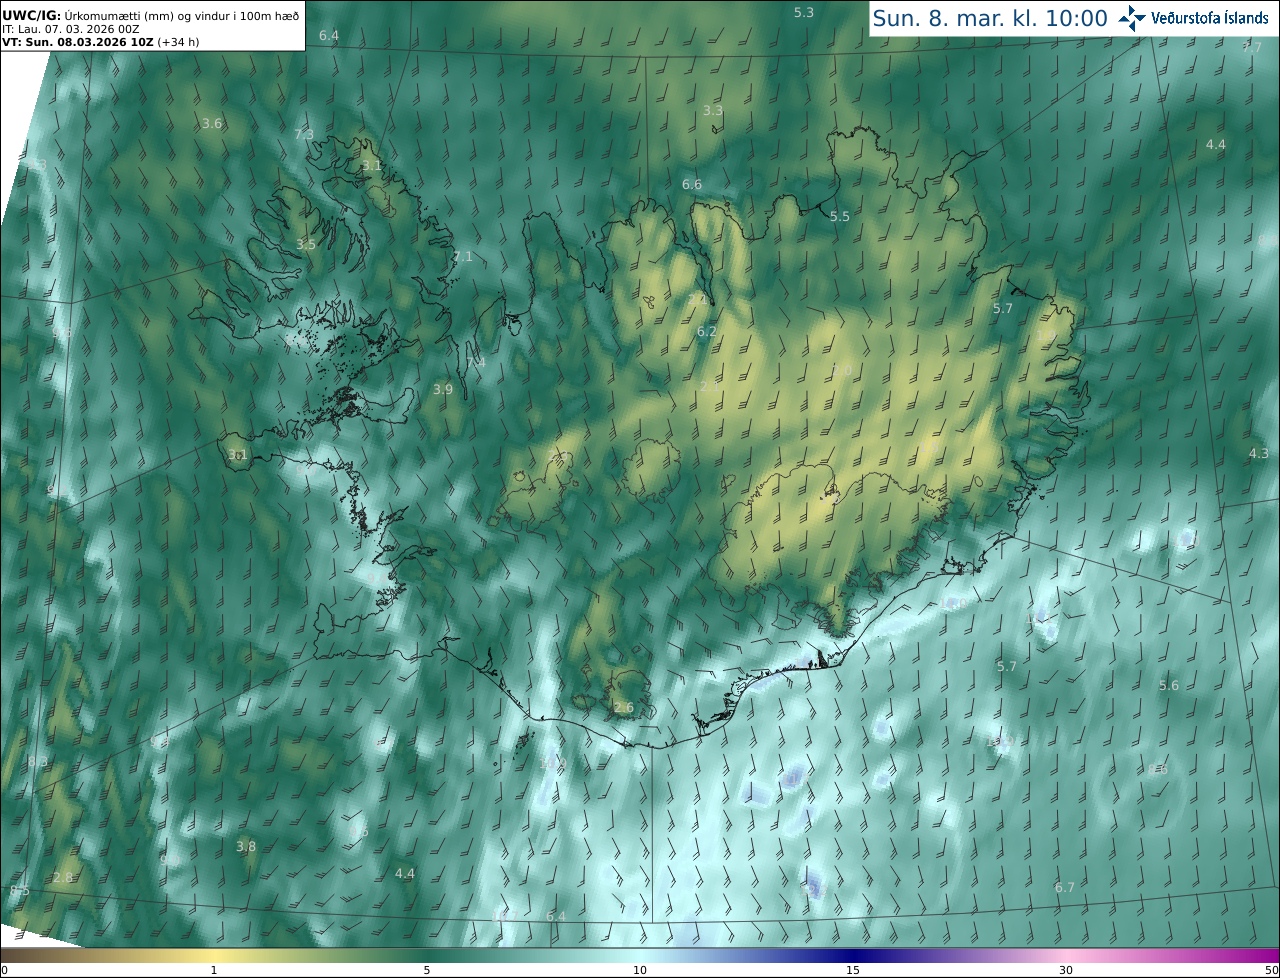Click the color scale label 5
1280x978 pixels.
(x=427, y=970)
